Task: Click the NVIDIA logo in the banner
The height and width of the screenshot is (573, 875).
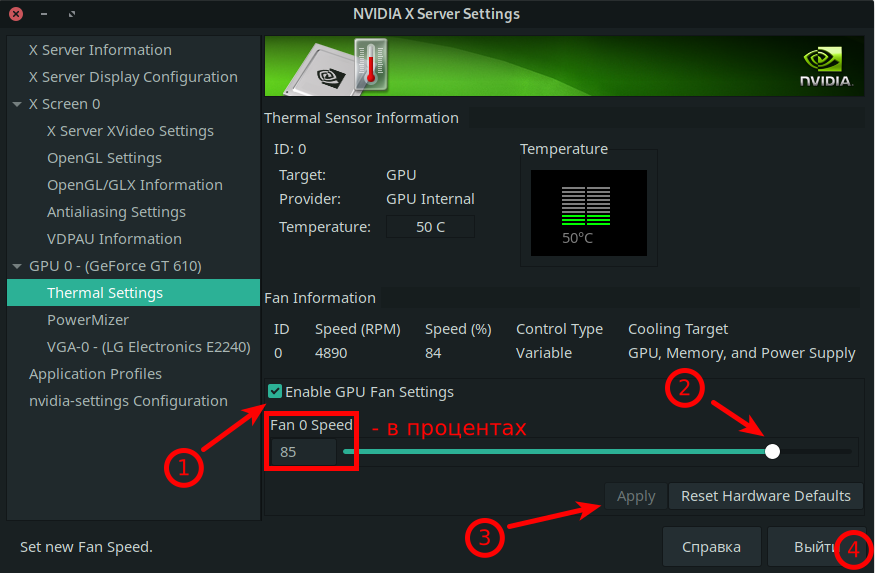Action: [x=826, y=67]
